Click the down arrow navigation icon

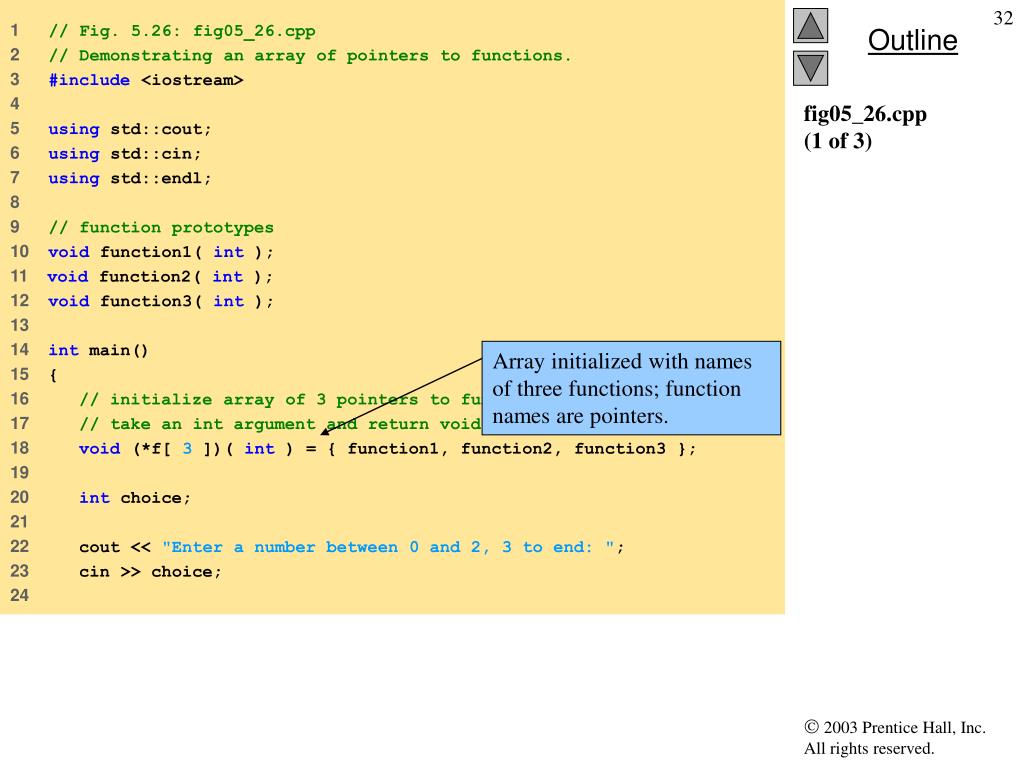pos(810,68)
